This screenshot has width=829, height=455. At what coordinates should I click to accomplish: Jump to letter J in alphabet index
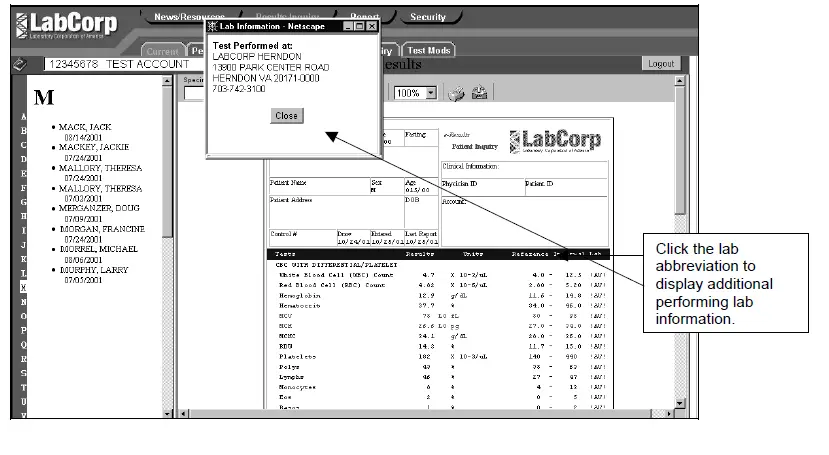click(23, 245)
